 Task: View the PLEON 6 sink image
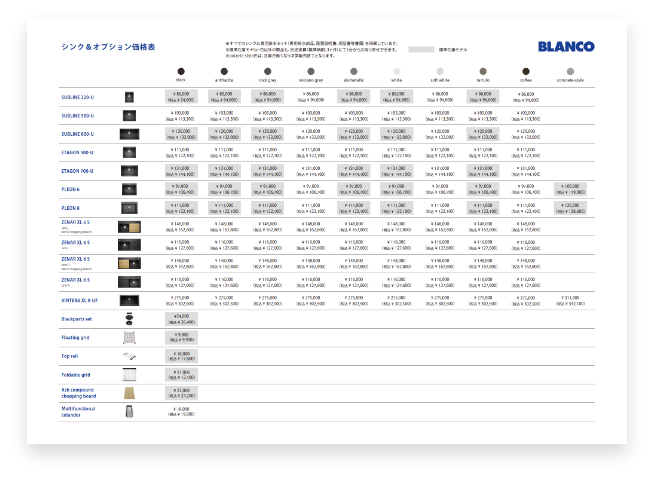pyautogui.click(x=129, y=189)
